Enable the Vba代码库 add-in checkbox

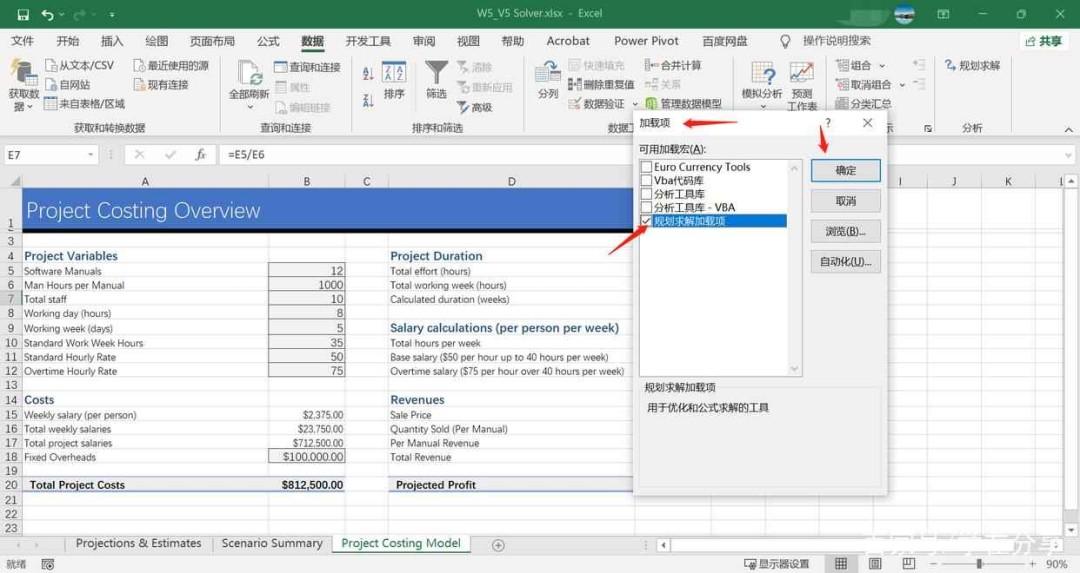646,180
